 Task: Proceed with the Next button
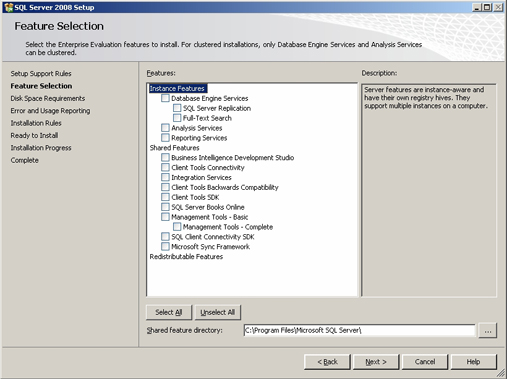(x=376, y=362)
